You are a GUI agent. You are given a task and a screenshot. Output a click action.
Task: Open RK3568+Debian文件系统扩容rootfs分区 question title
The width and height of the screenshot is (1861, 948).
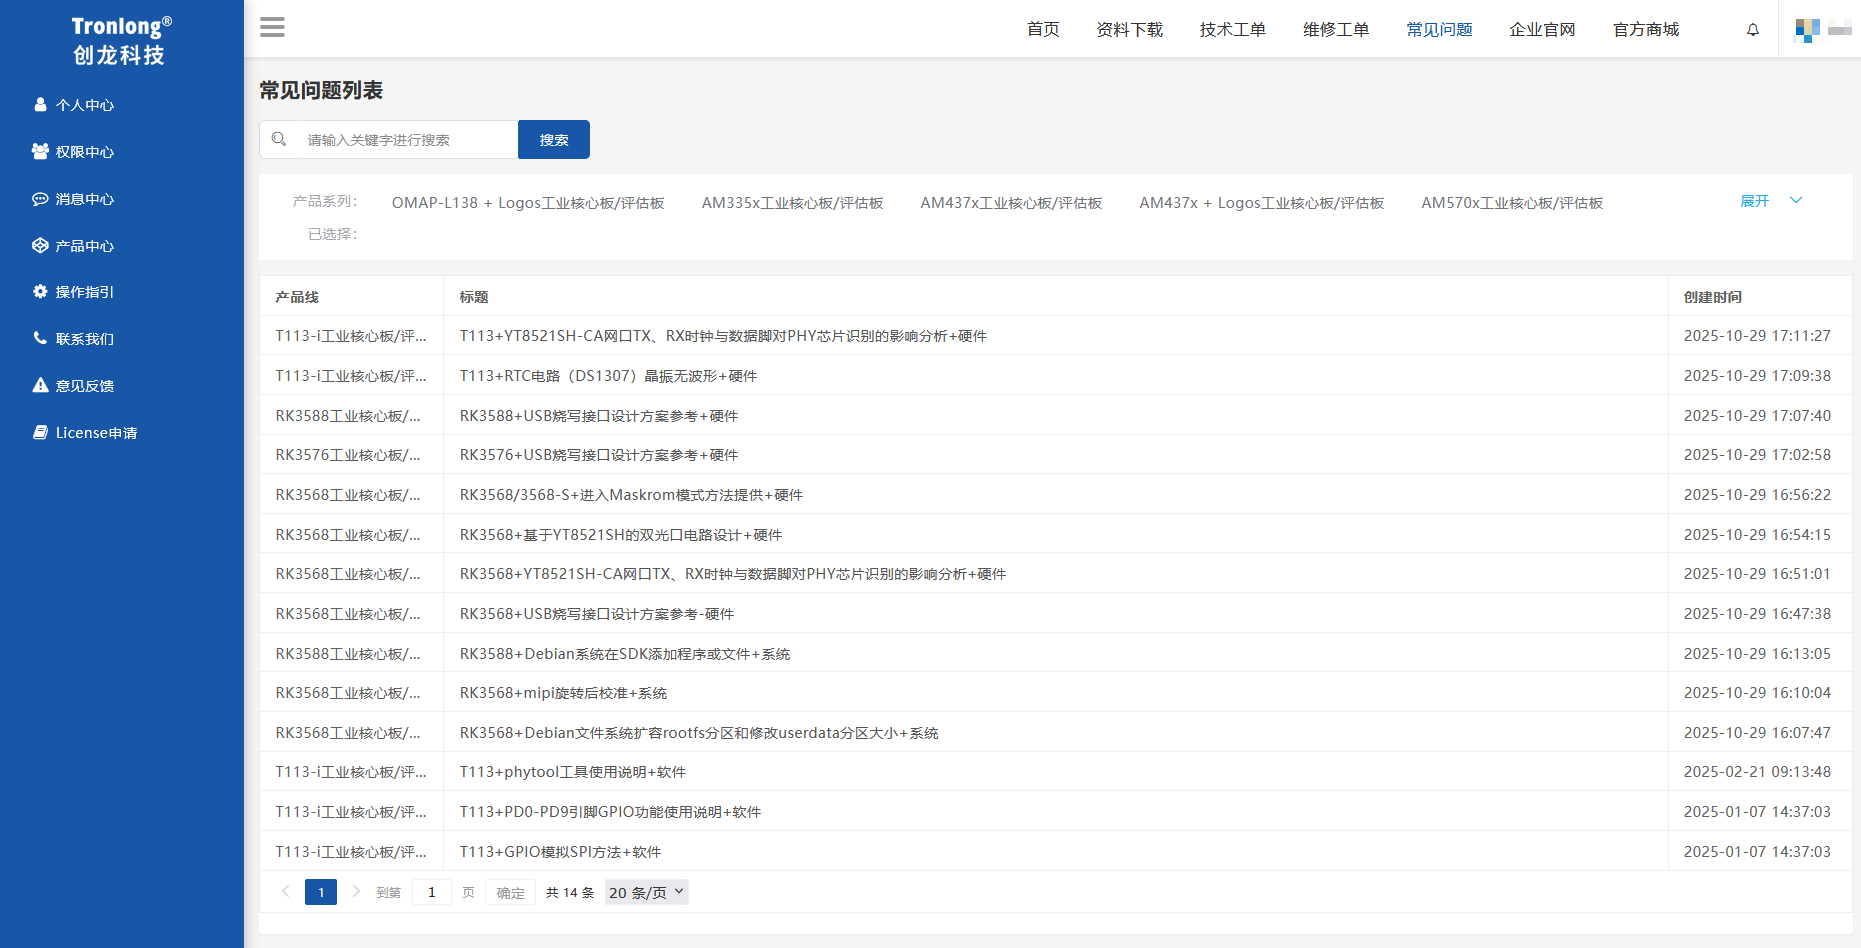[x=699, y=733]
